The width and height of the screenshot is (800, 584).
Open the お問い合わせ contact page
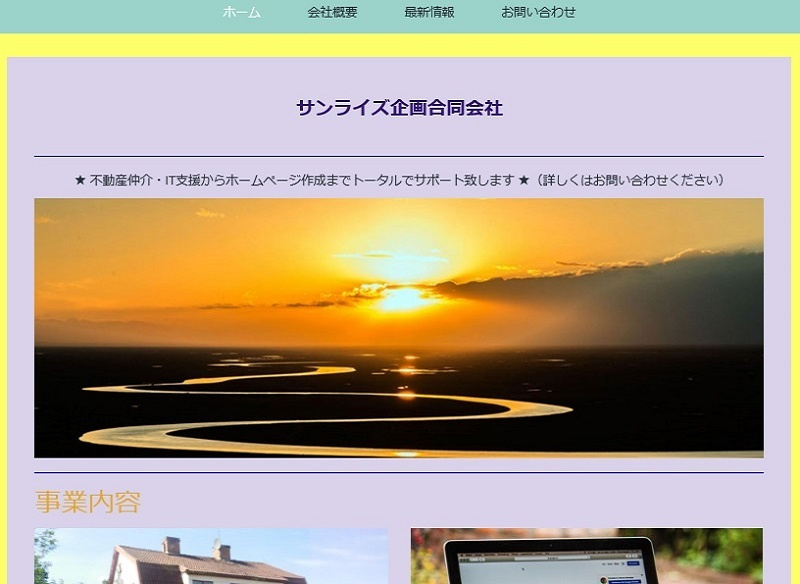pyautogui.click(x=538, y=13)
